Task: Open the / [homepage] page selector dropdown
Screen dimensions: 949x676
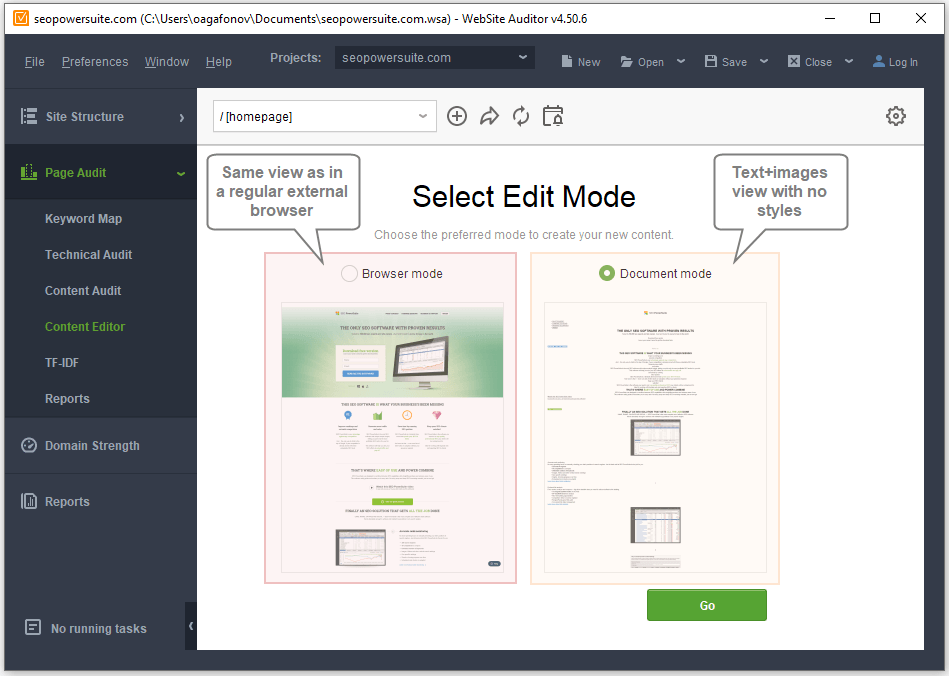Action: click(325, 116)
